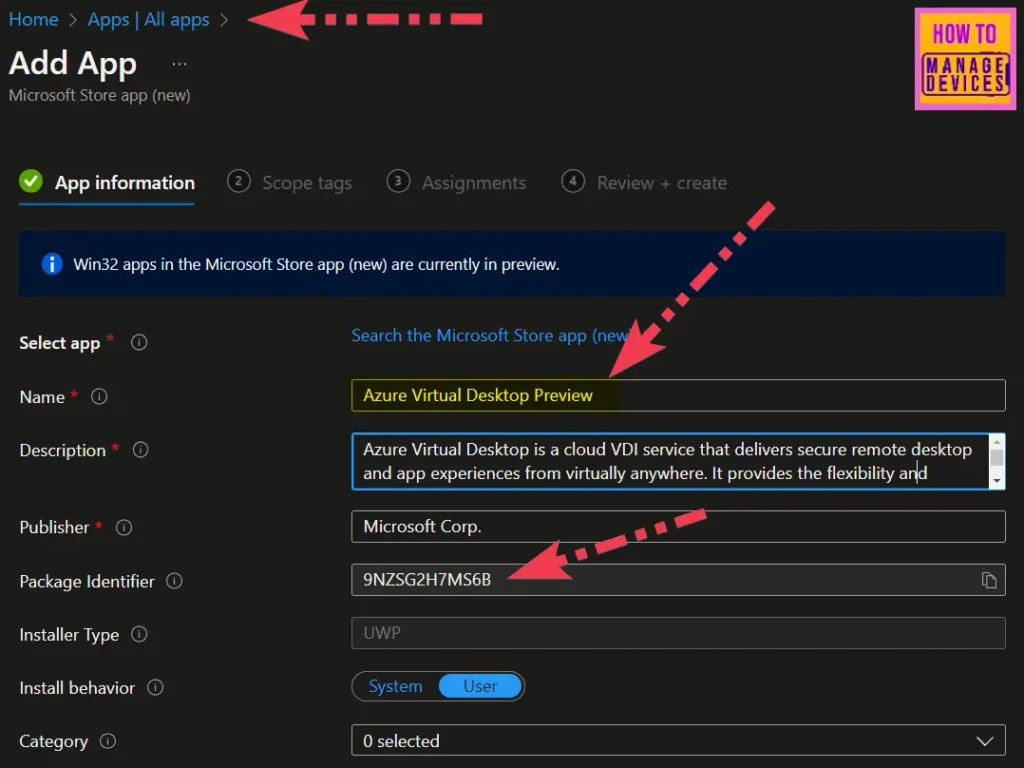Click the Category info icon
The image size is (1024, 768).
click(x=108, y=741)
